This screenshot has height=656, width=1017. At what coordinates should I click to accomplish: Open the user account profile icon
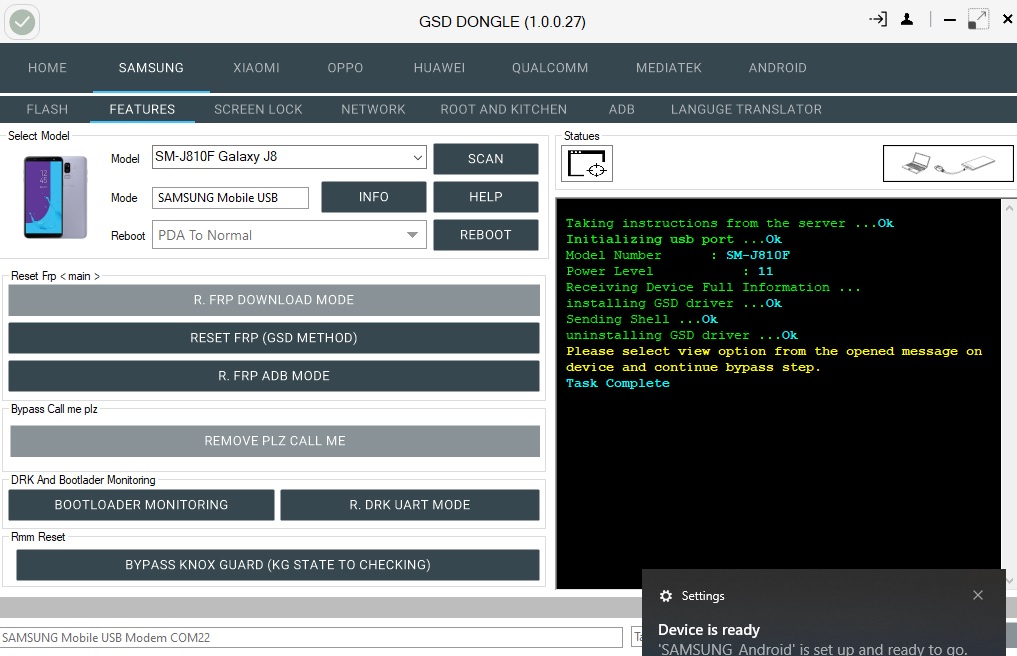(x=907, y=19)
